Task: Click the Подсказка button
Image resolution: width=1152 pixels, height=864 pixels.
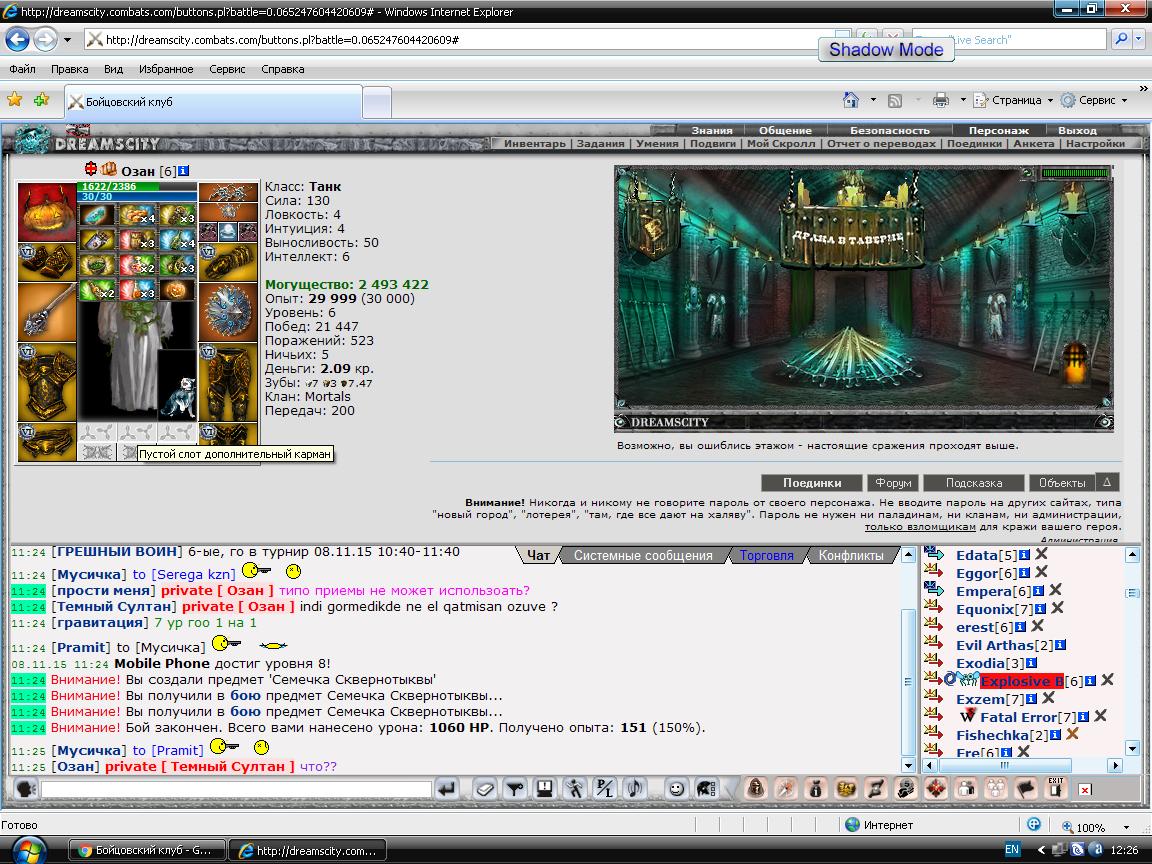Action: (x=973, y=483)
